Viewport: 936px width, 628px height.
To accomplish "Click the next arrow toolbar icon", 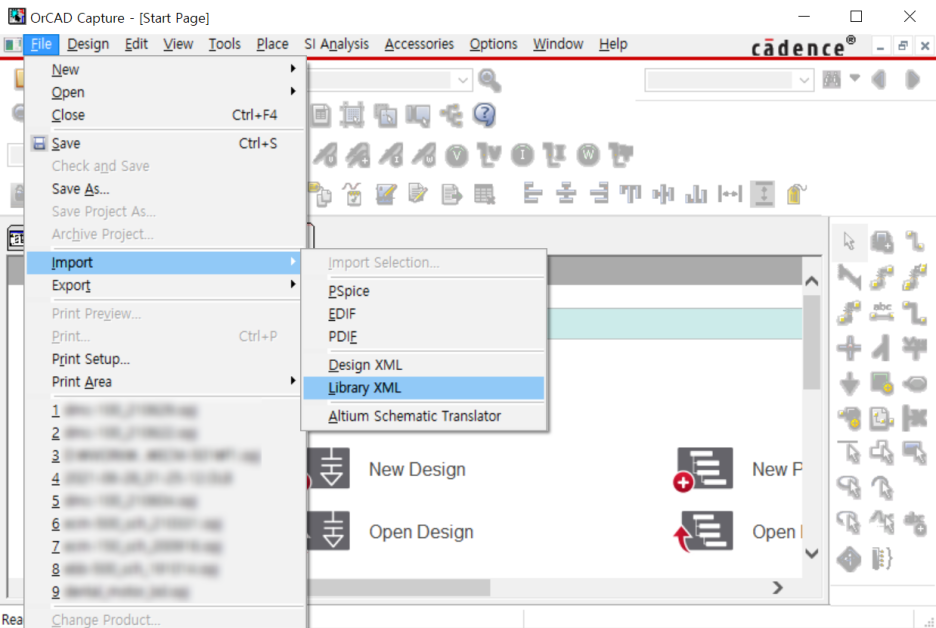I will pyautogui.click(x=912, y=79).
